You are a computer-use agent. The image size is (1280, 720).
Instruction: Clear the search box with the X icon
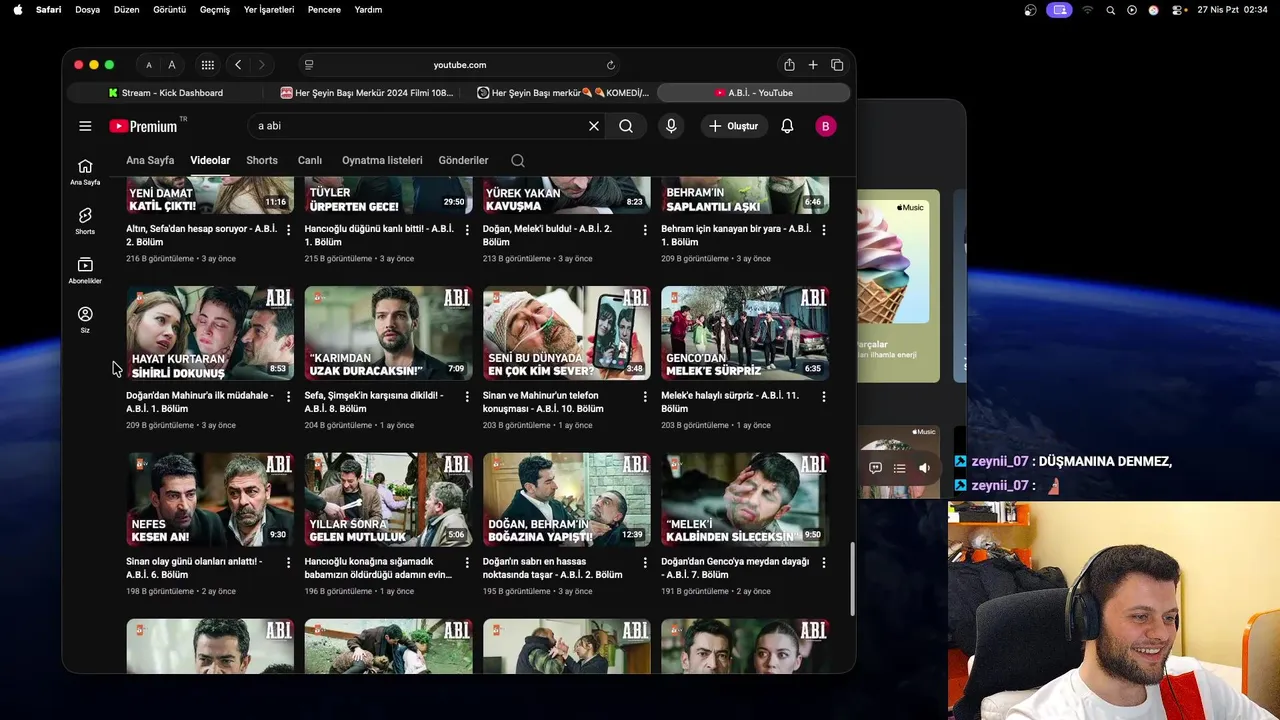tap(594, 126)
